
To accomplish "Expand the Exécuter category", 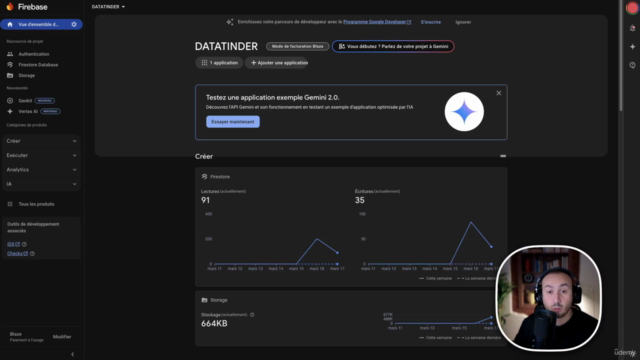I will pyautogui.click(x=41, y=156).
